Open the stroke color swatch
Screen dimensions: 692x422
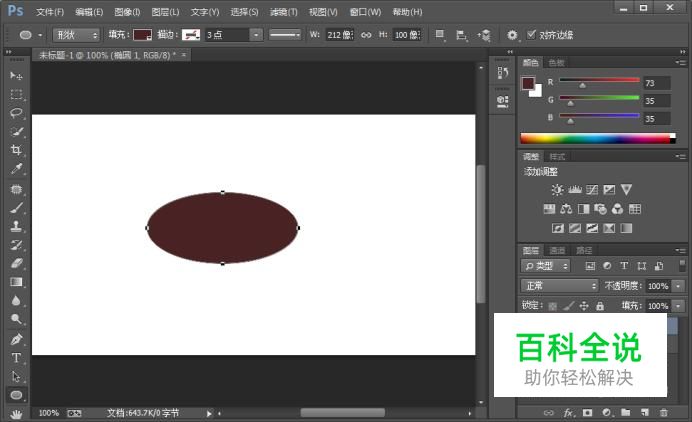coord(191,35)
